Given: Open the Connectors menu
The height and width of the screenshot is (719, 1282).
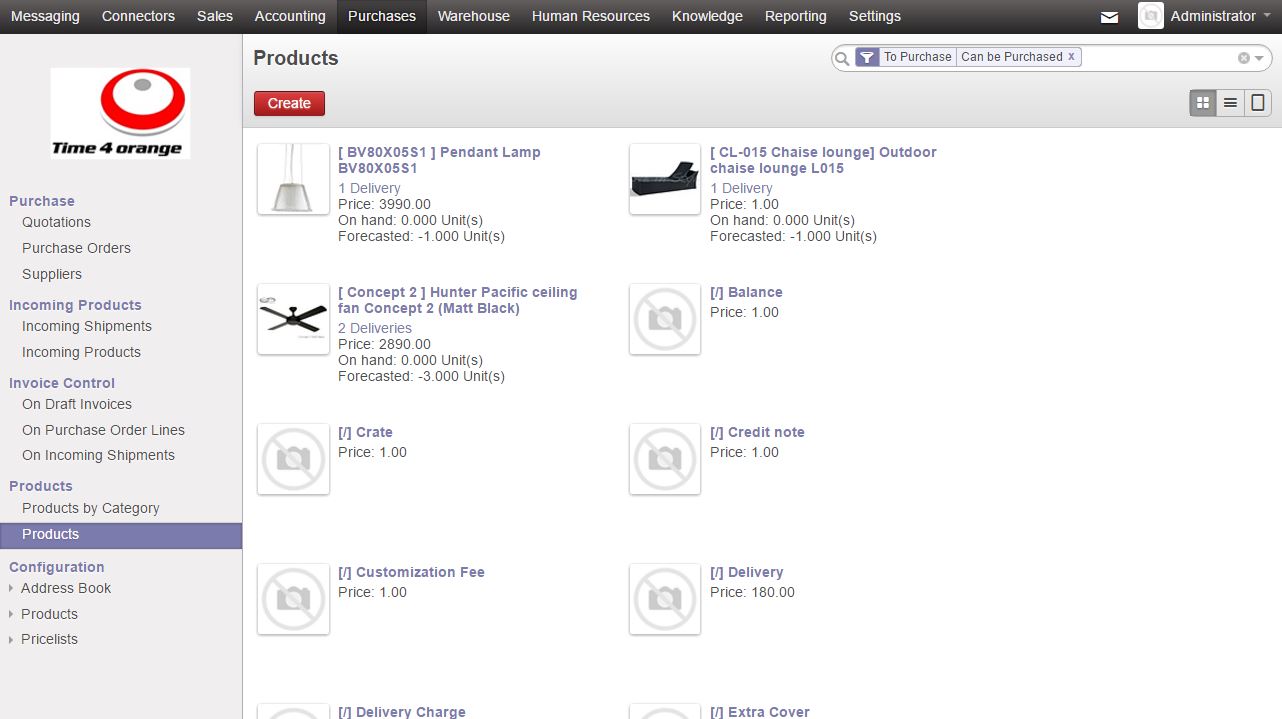Looking at the screenshot, I should (x=138, y=16).
